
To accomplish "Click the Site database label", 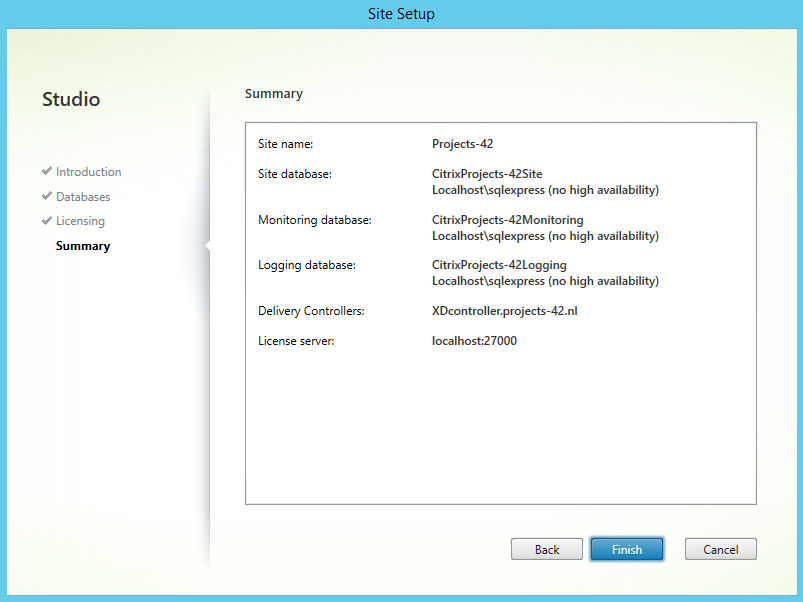I will point(294,174).
